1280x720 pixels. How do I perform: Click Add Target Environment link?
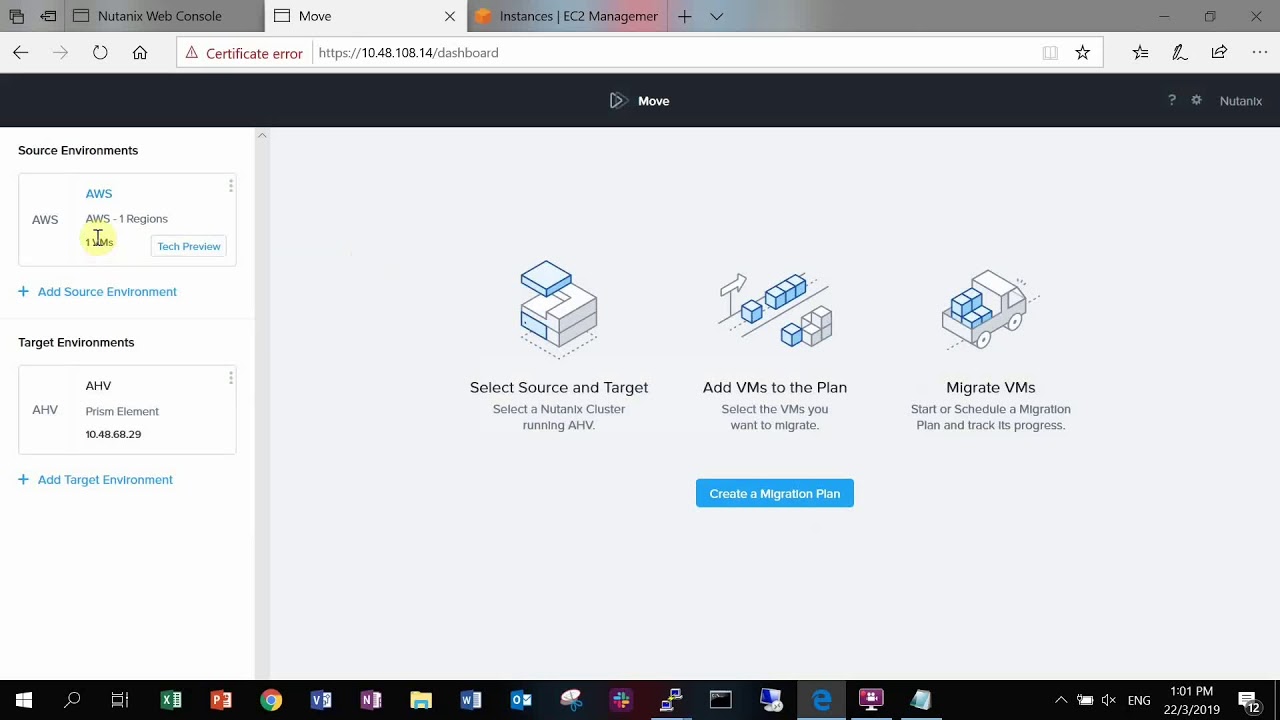(x=105, y=479)
